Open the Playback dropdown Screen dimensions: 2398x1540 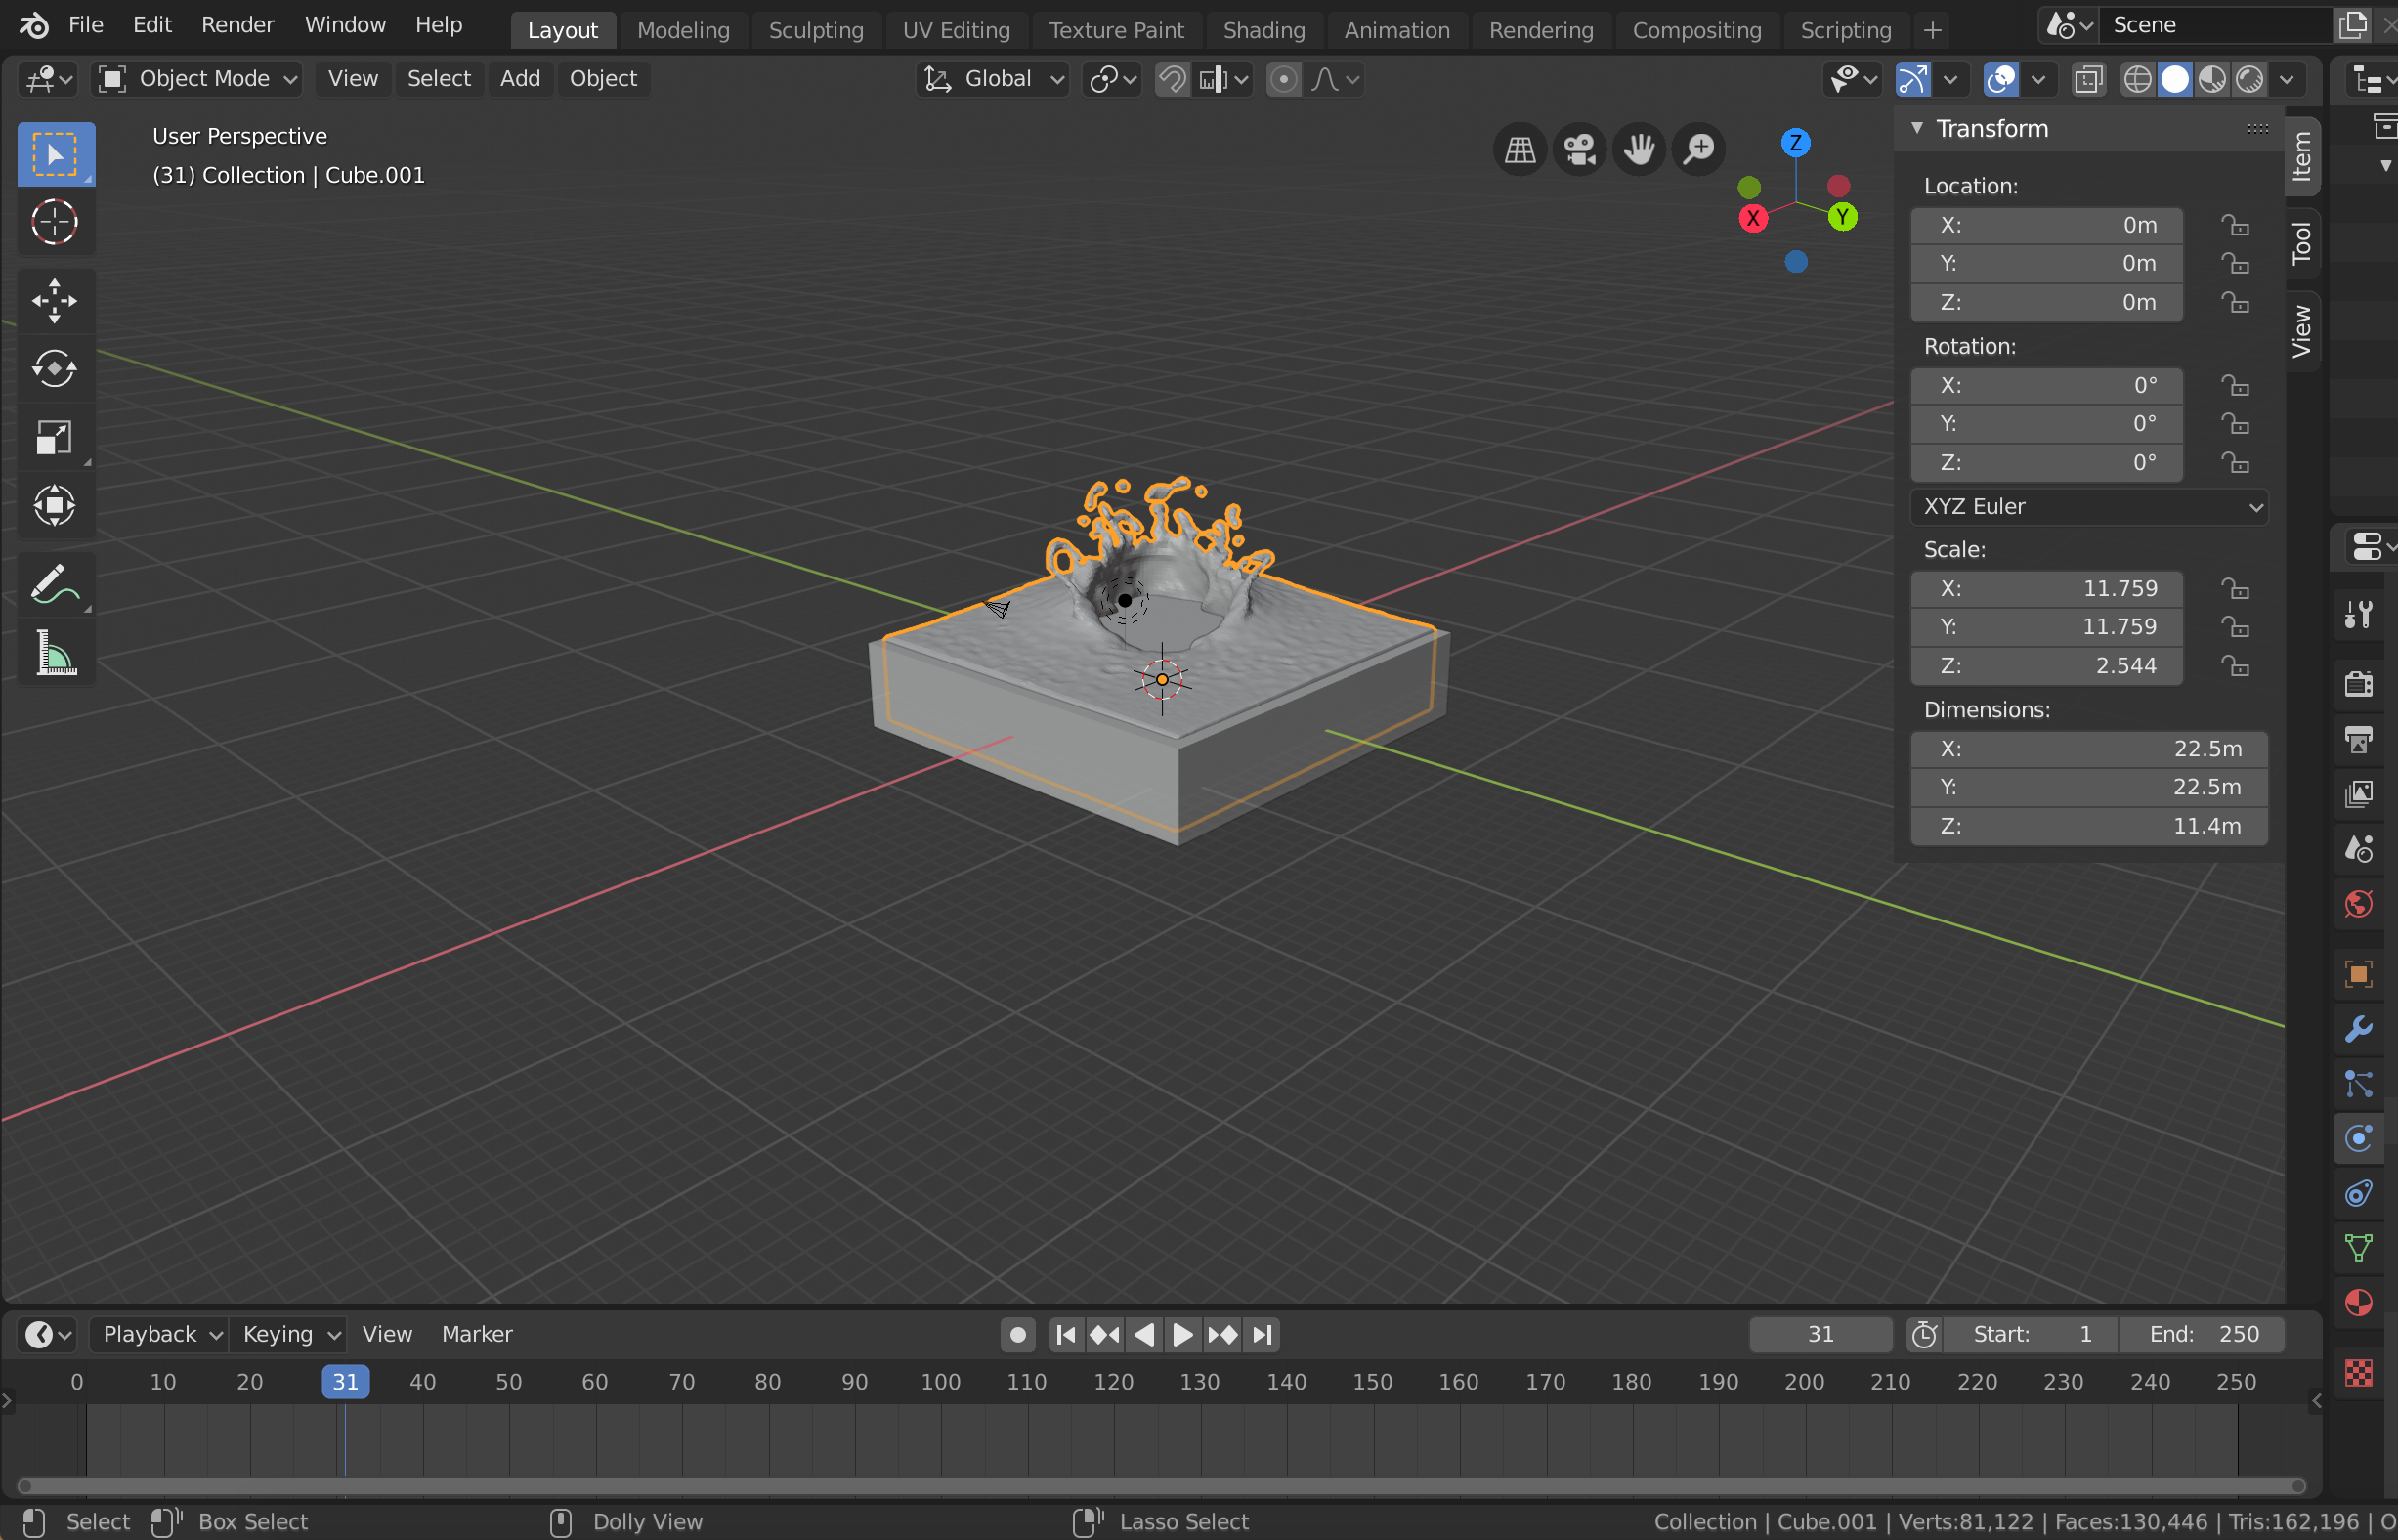pyautogui.click(x=160, y=1335)
